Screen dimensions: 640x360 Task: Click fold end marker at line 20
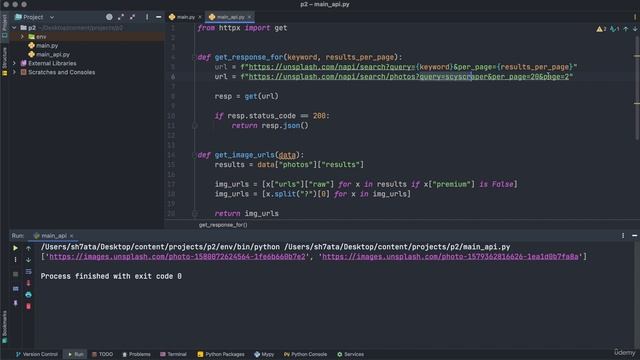click(x=195, y=213)
